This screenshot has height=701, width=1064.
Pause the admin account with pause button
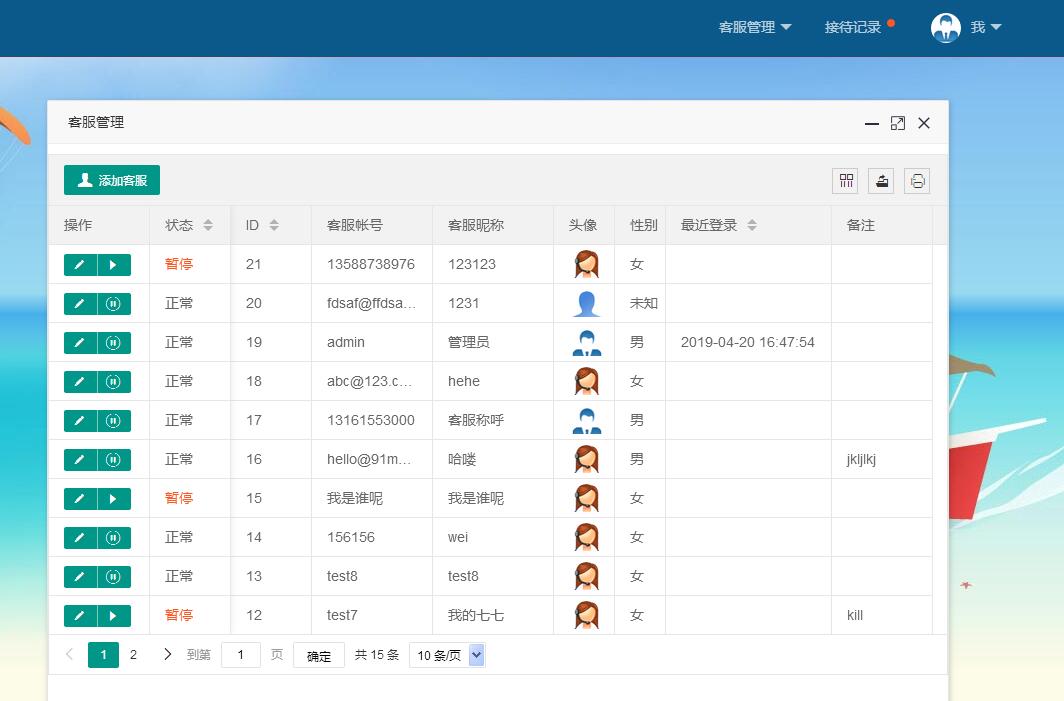pos(113,343)
